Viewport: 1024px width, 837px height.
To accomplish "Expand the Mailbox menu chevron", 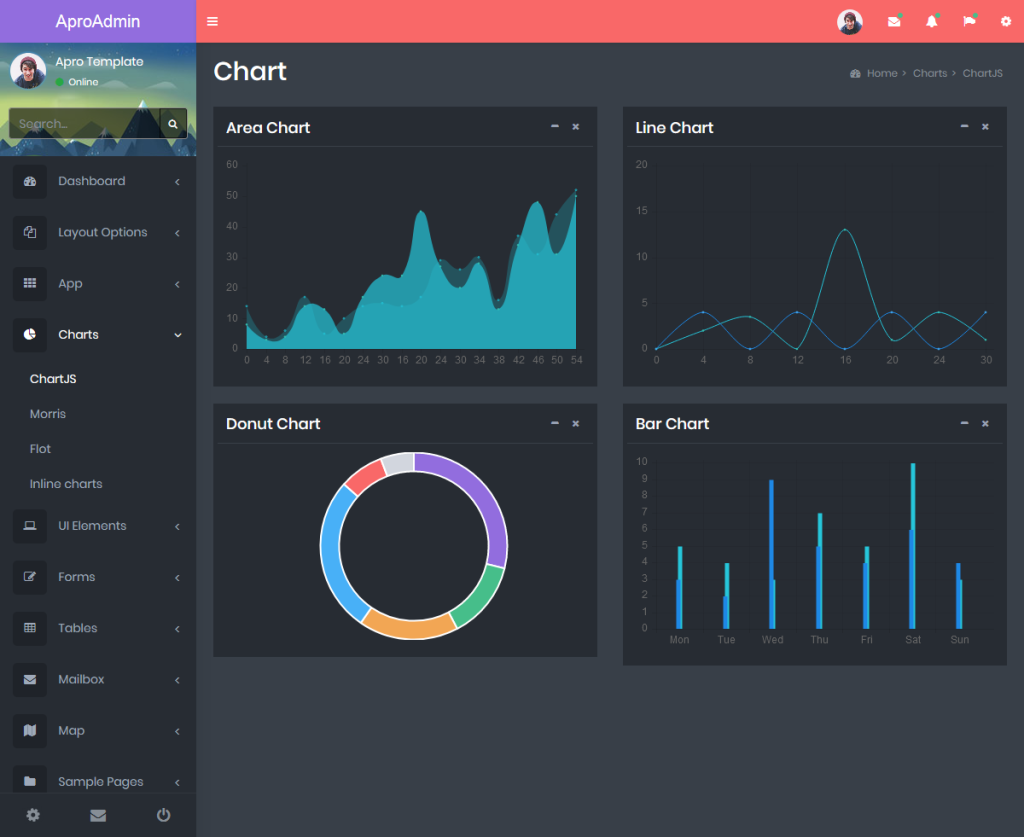I will [x=177, y=680].
